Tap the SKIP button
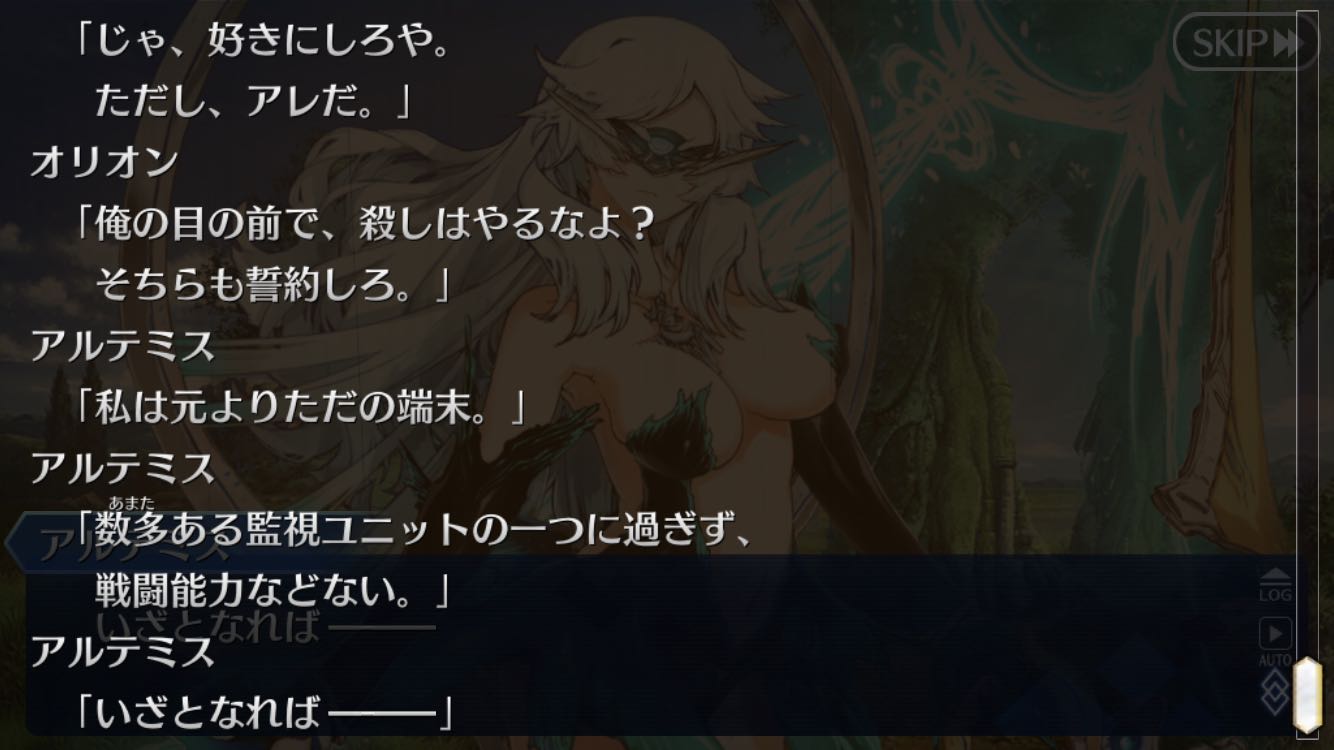1334x750 pixels. (1245, 42)
